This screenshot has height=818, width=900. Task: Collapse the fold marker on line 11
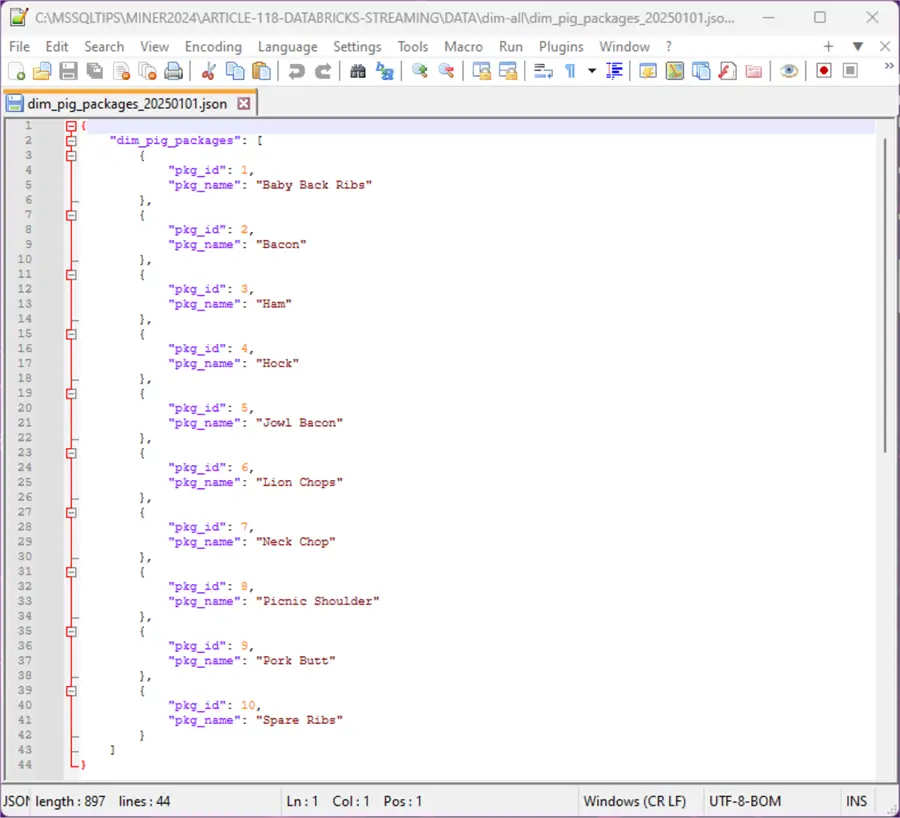[71, 274]
